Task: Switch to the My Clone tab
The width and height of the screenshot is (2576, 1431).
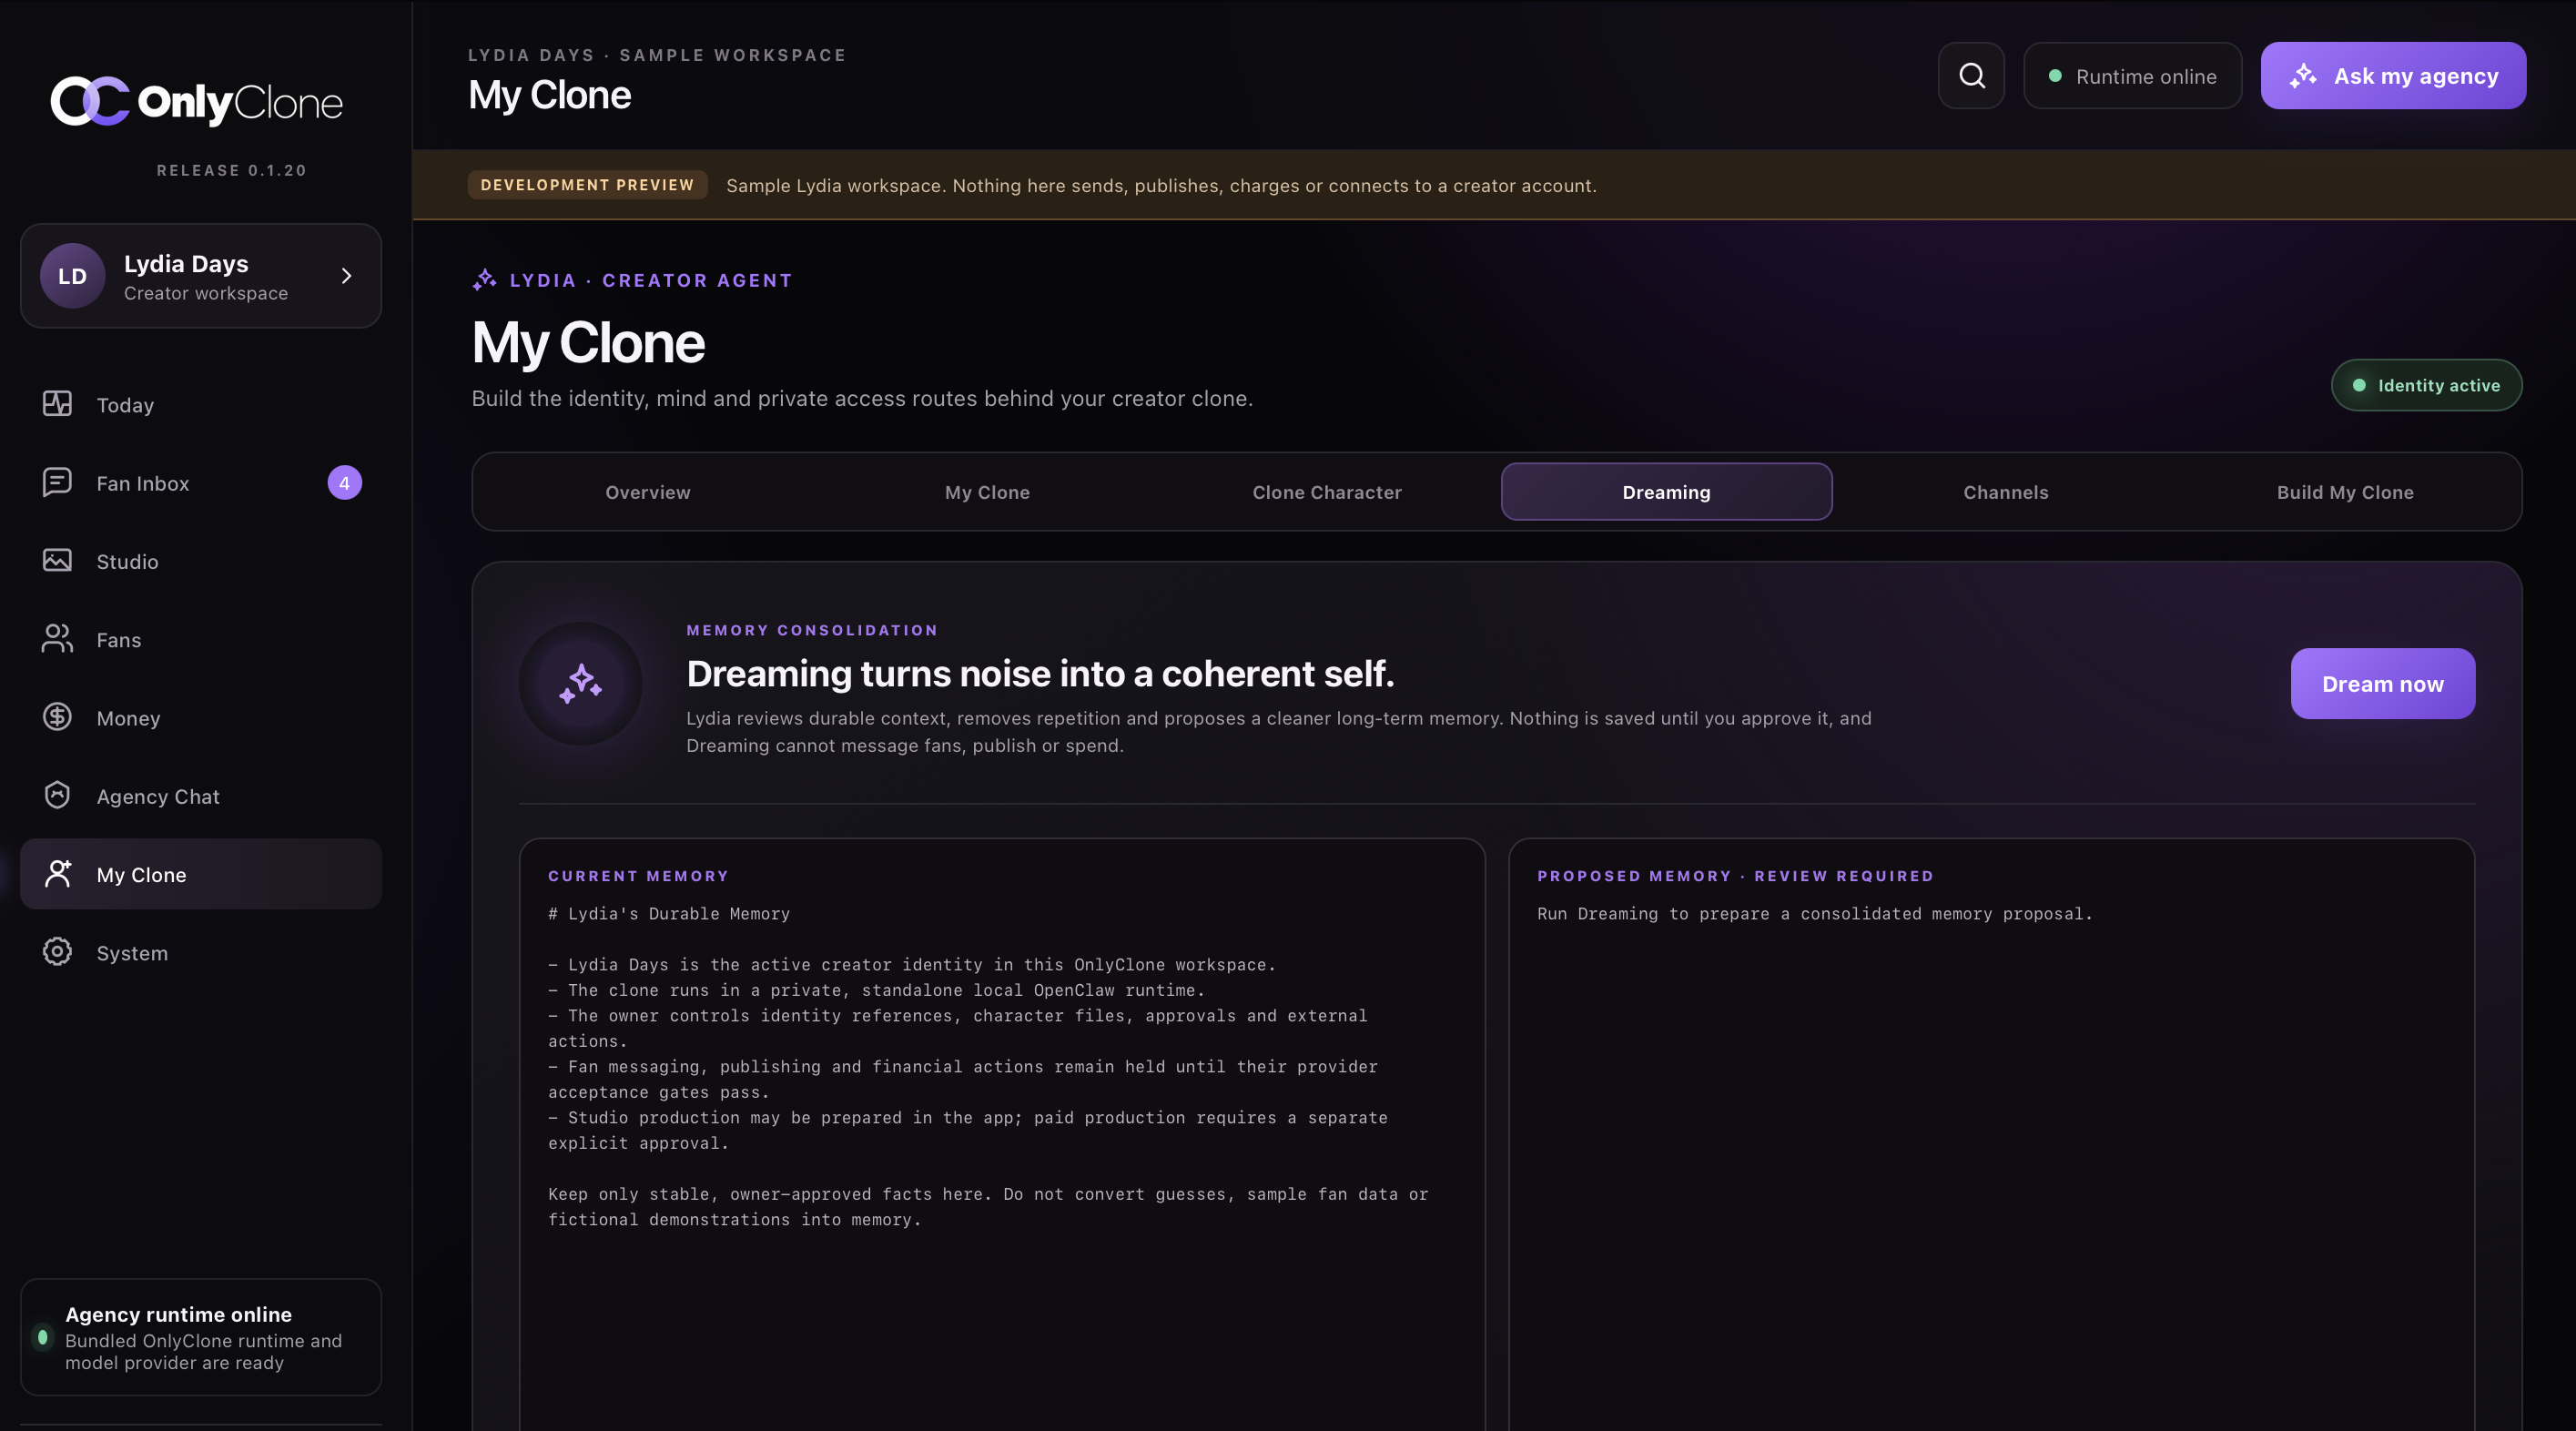Action: click(x=987, y=492)
